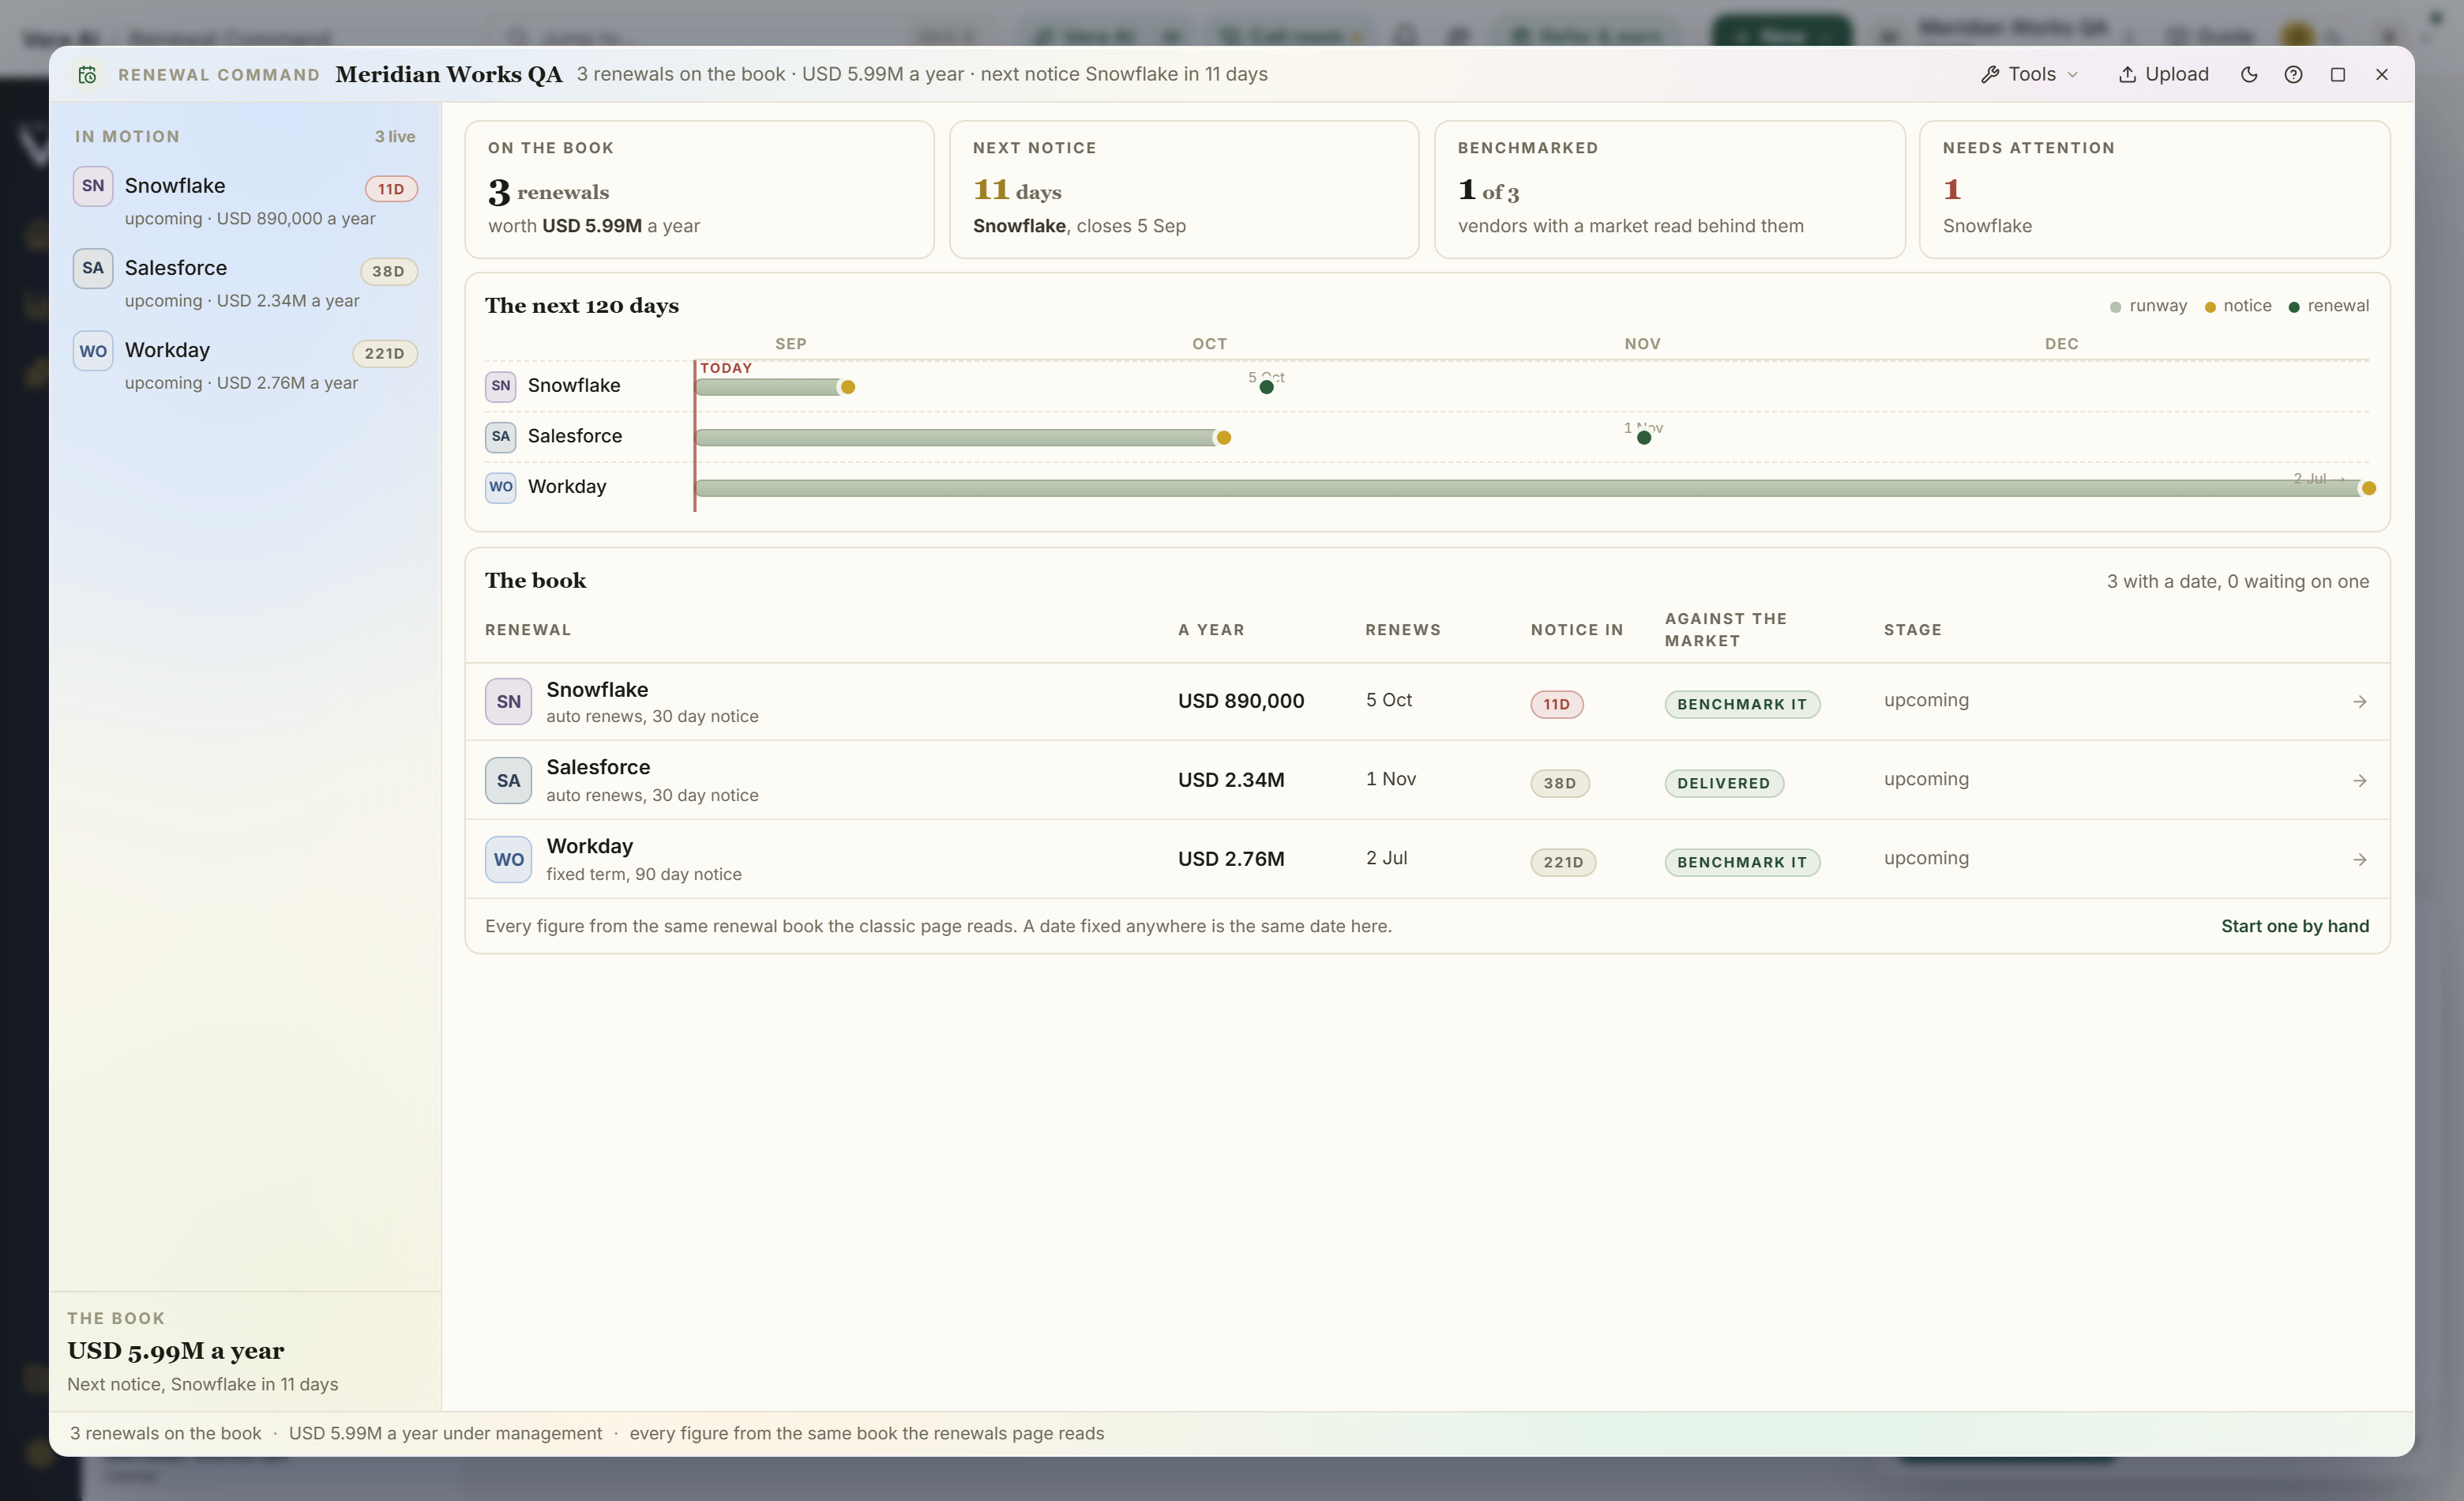This screenshot has height=1501, width=2464.
Task: Click the SN avatar in sidebar
Action: click(93, 186)
